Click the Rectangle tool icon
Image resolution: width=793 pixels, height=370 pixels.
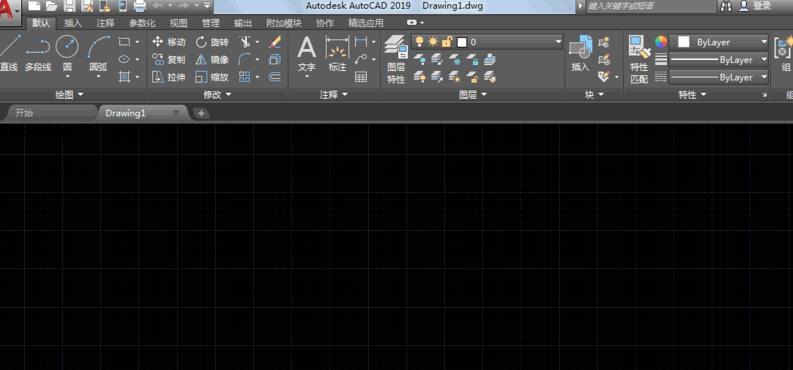124,42
